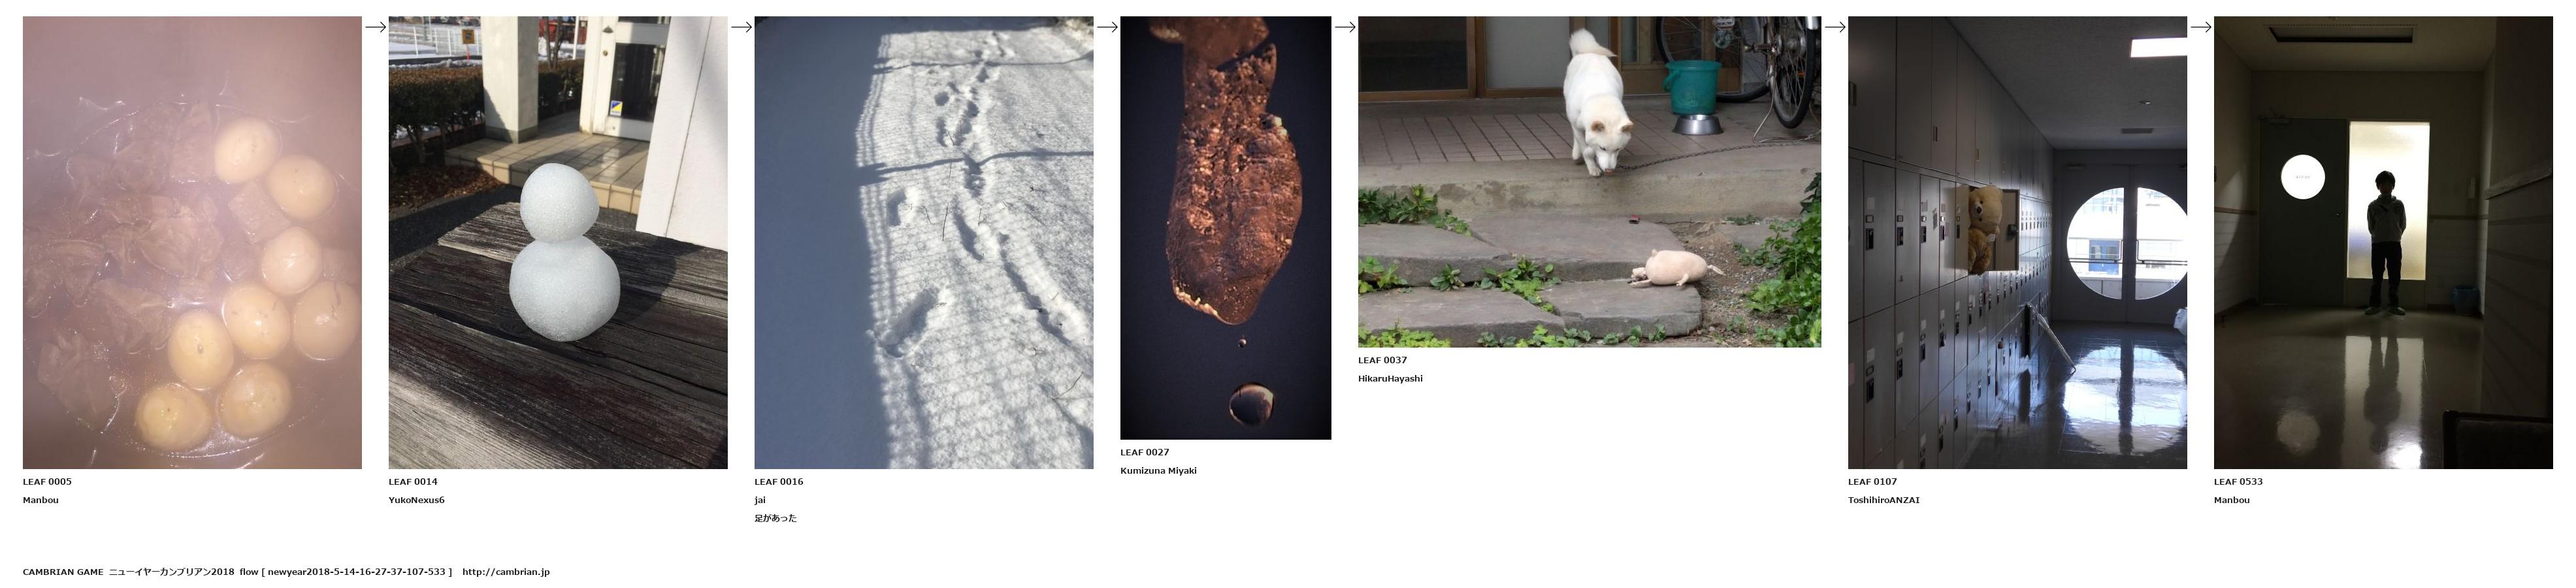Click author name ToshihiroANZAI
The image size is (2576, 588).
point(1884,500)
